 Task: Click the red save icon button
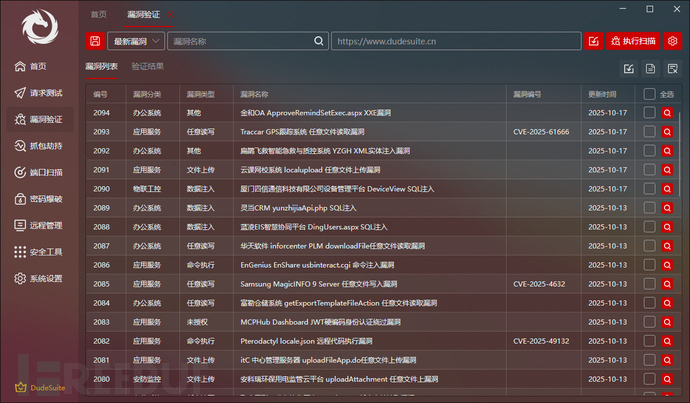point(95,41)
